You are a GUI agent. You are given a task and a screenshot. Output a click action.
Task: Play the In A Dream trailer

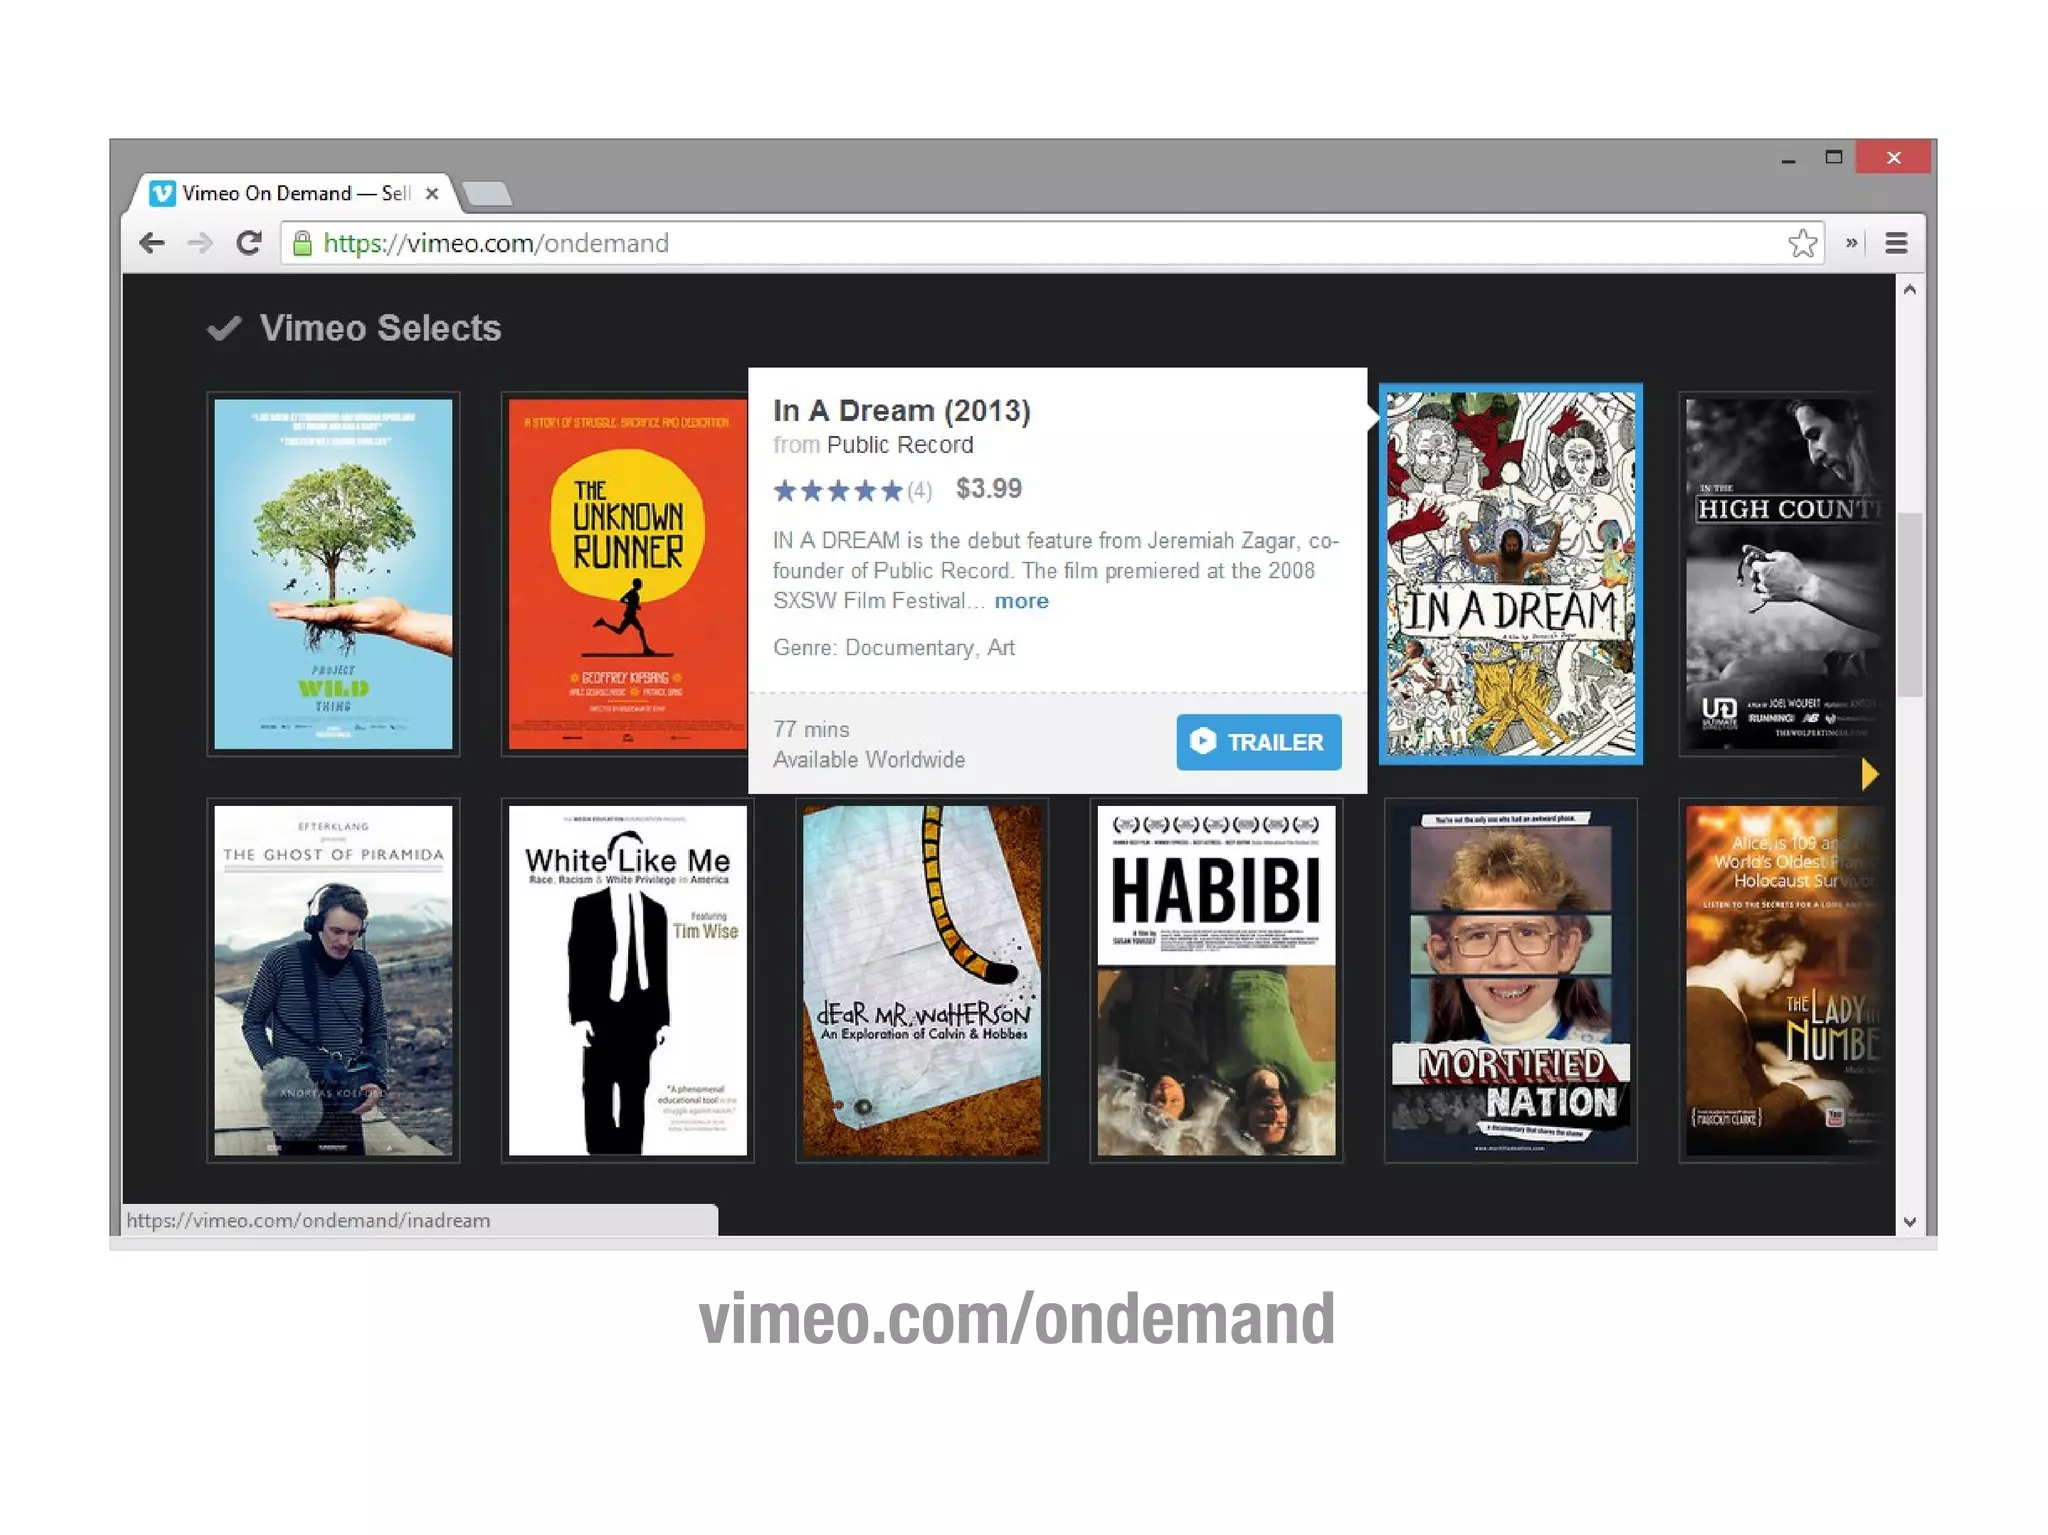tap(1258, 741)
